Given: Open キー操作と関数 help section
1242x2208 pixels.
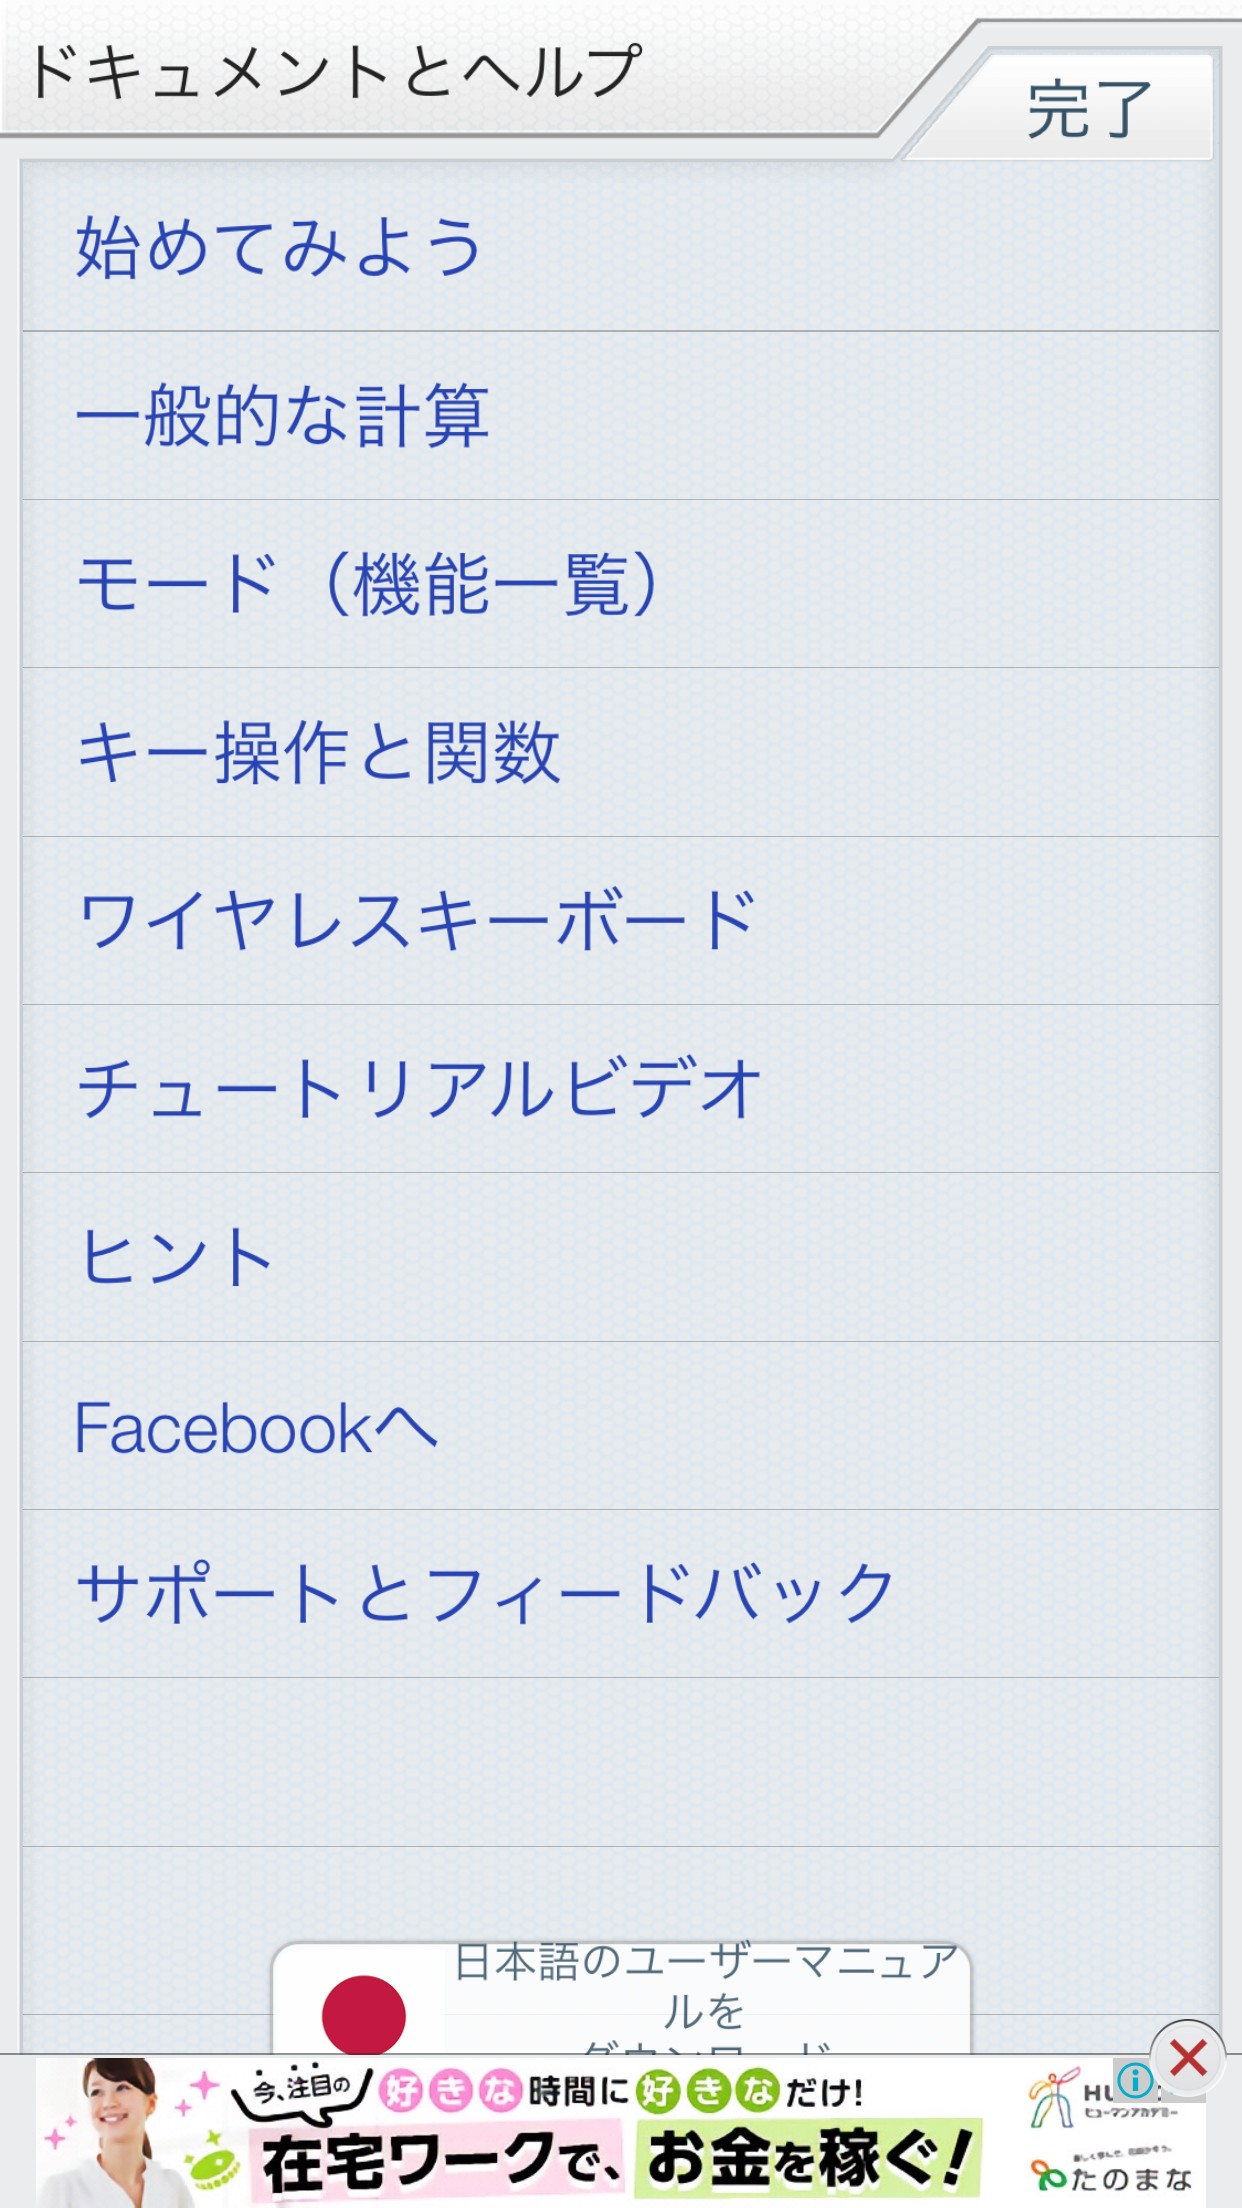Looking at the screenshot, I should 318,752.
